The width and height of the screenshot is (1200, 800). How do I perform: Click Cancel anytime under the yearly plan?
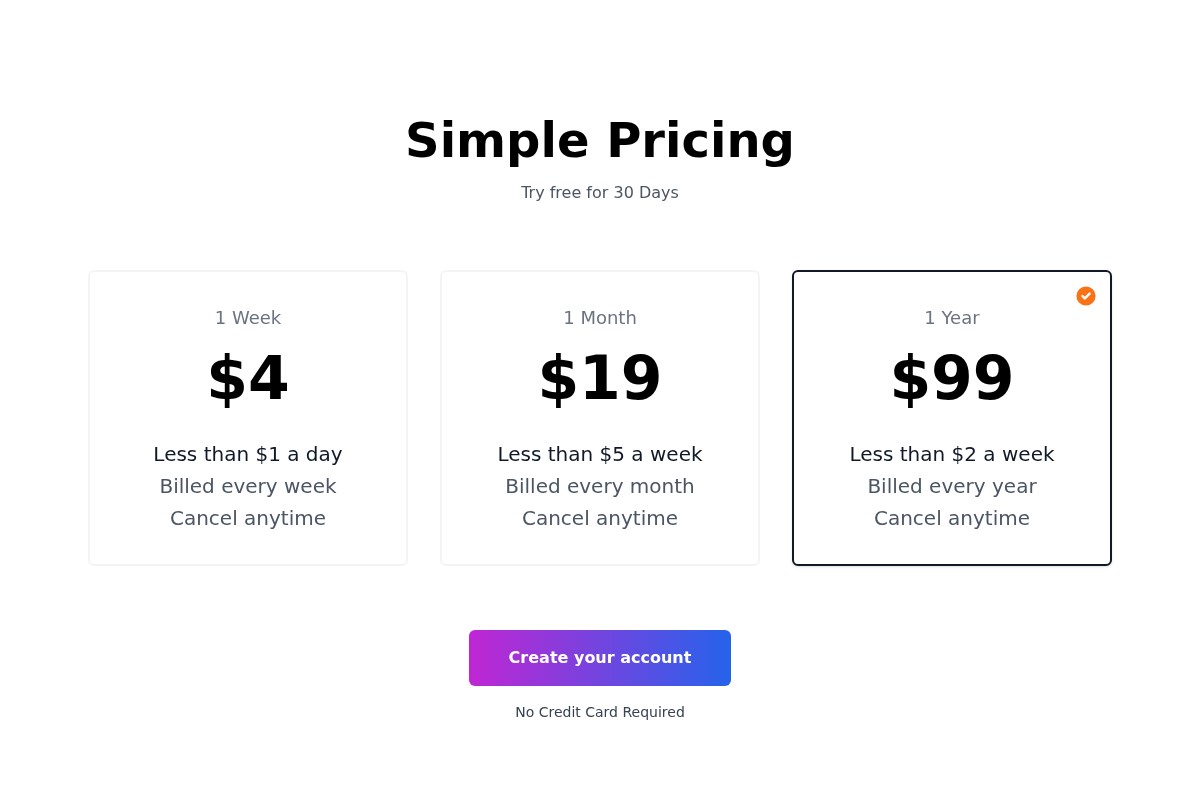point(952,518)
